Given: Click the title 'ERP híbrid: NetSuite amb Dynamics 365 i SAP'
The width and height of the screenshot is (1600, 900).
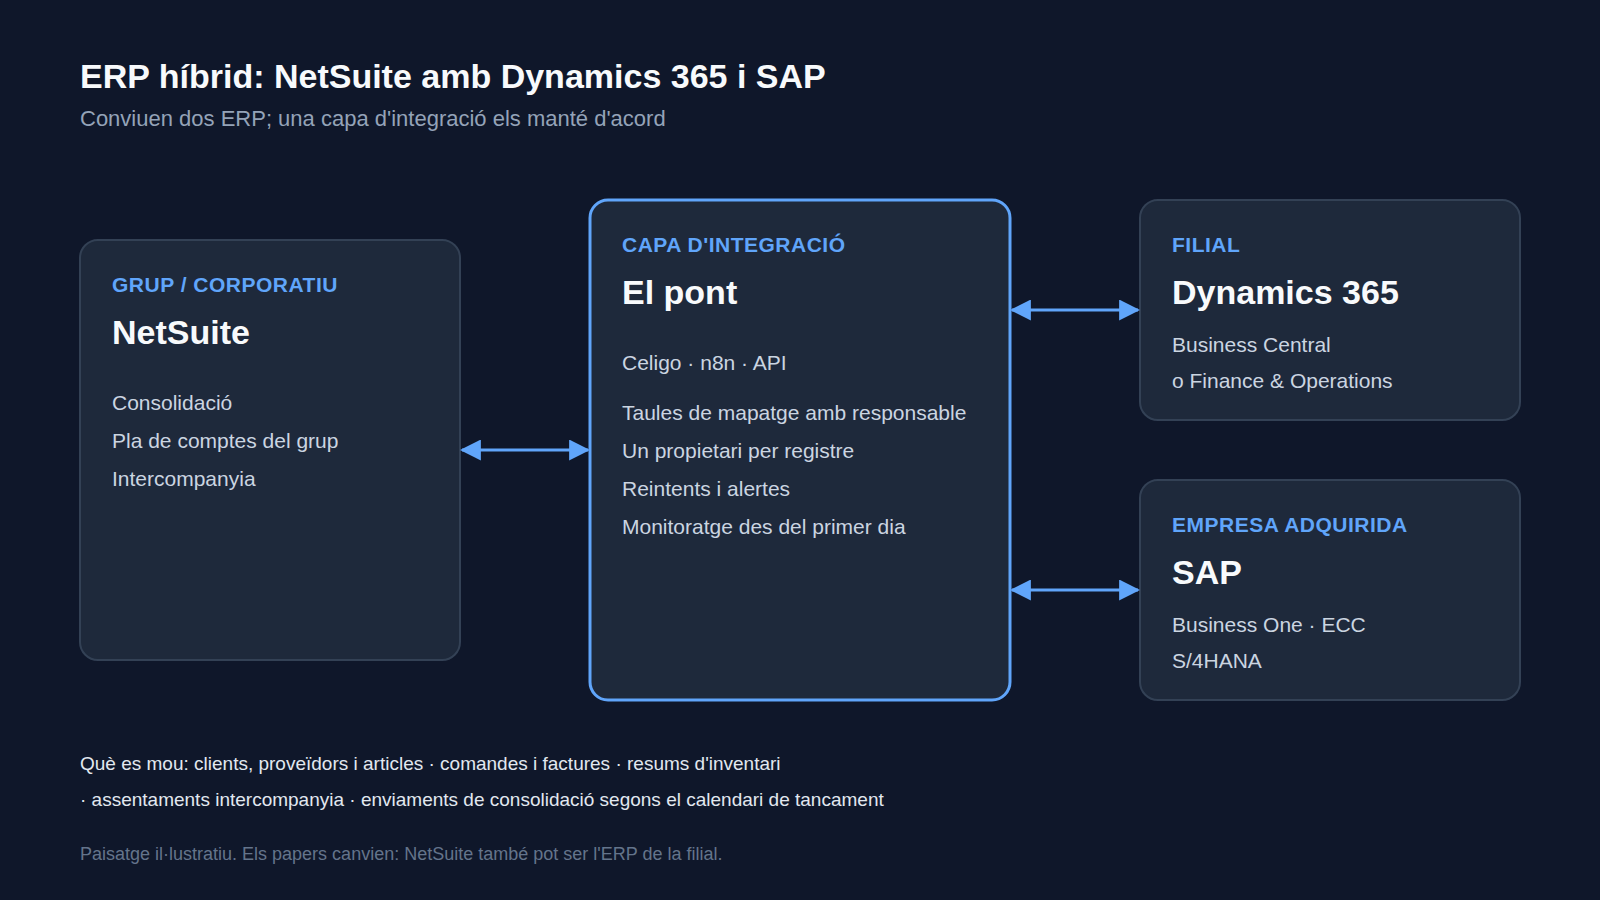Looking at the screenshot, I should [452, 77].
